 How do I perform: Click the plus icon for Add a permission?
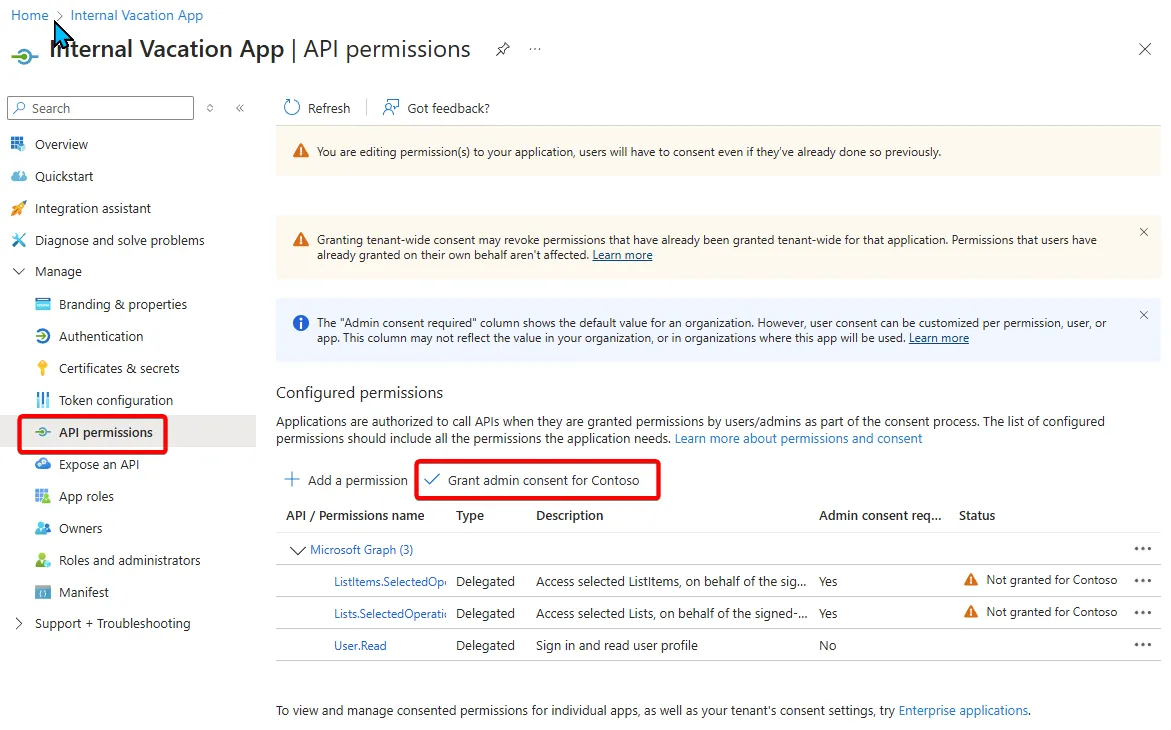click(x=292, y=480)
